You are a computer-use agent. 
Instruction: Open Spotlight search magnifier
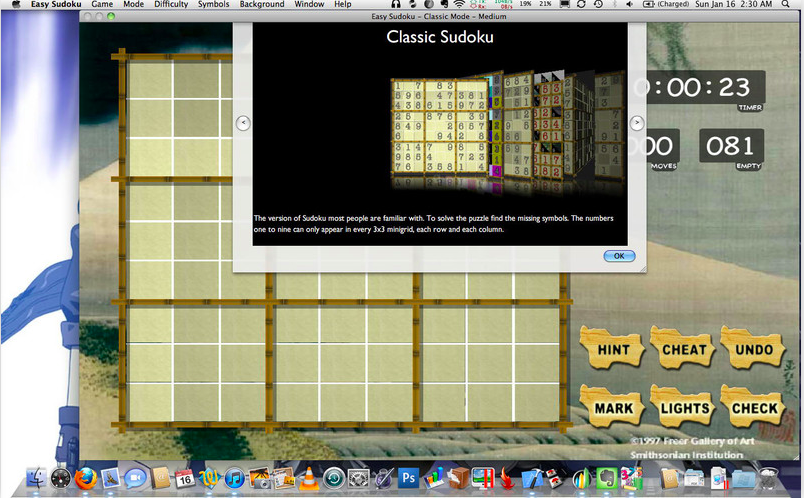point(785,4)
